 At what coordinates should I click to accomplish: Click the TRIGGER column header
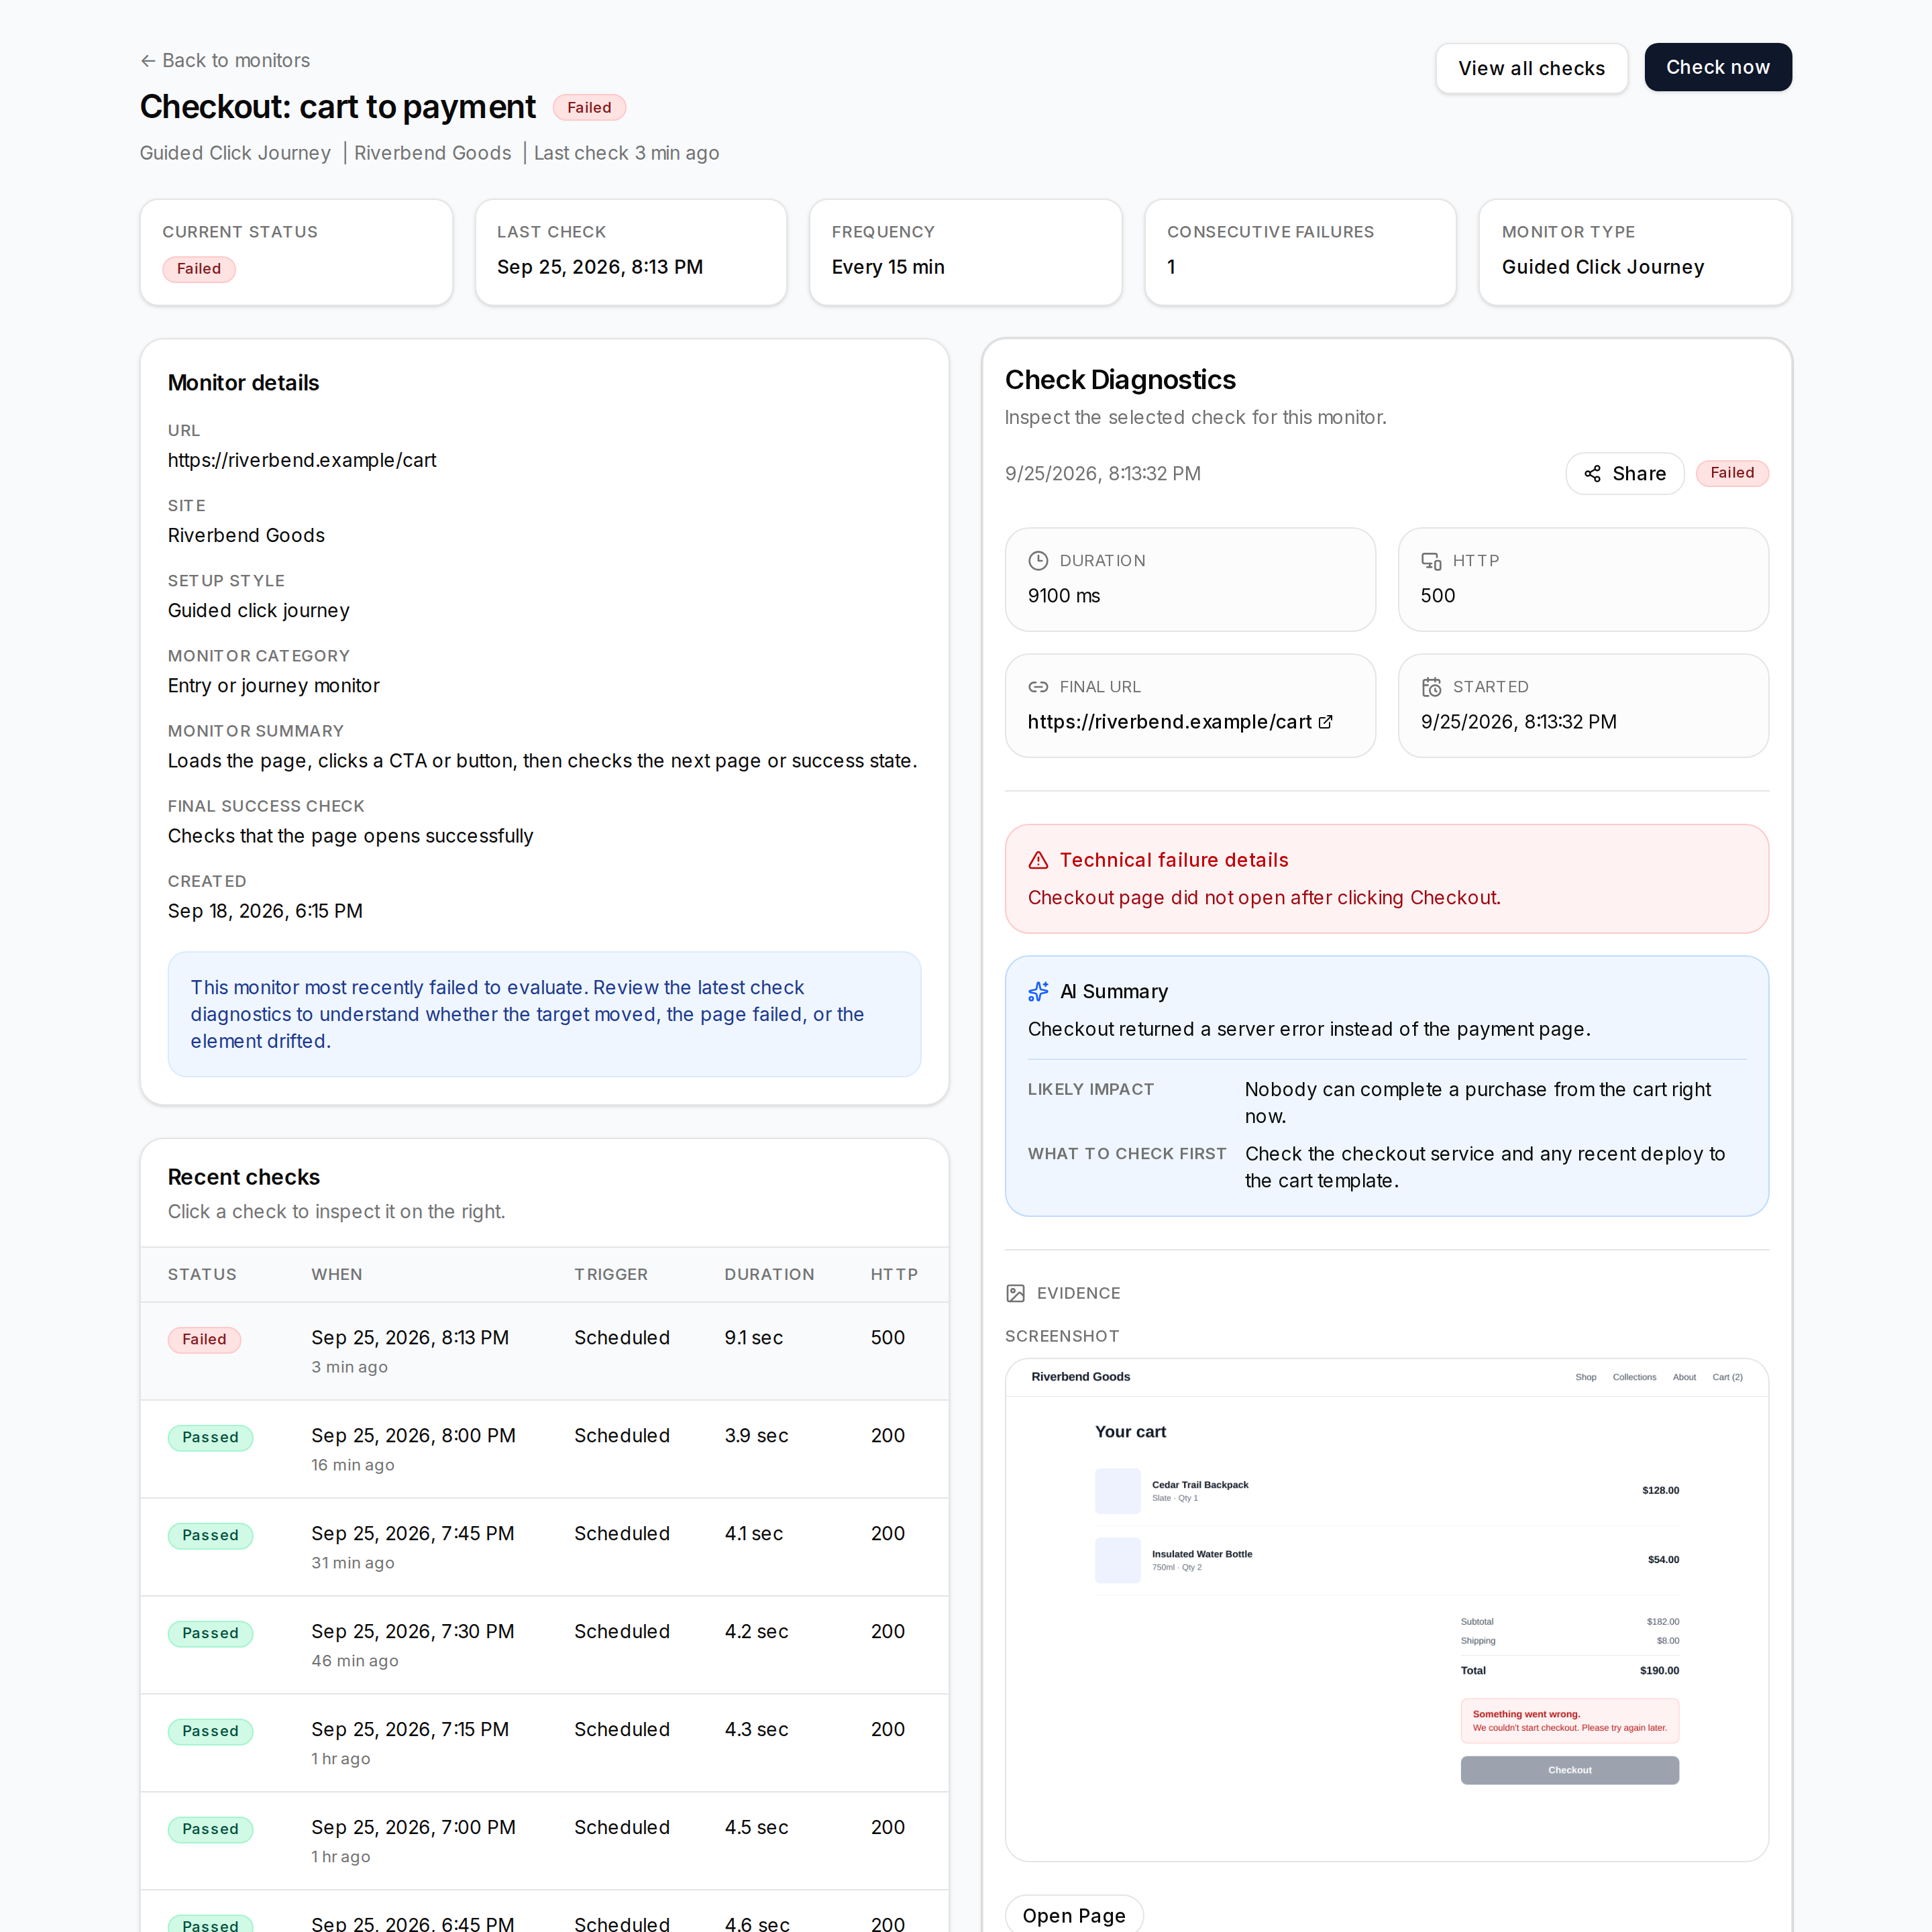point(611,1274)
